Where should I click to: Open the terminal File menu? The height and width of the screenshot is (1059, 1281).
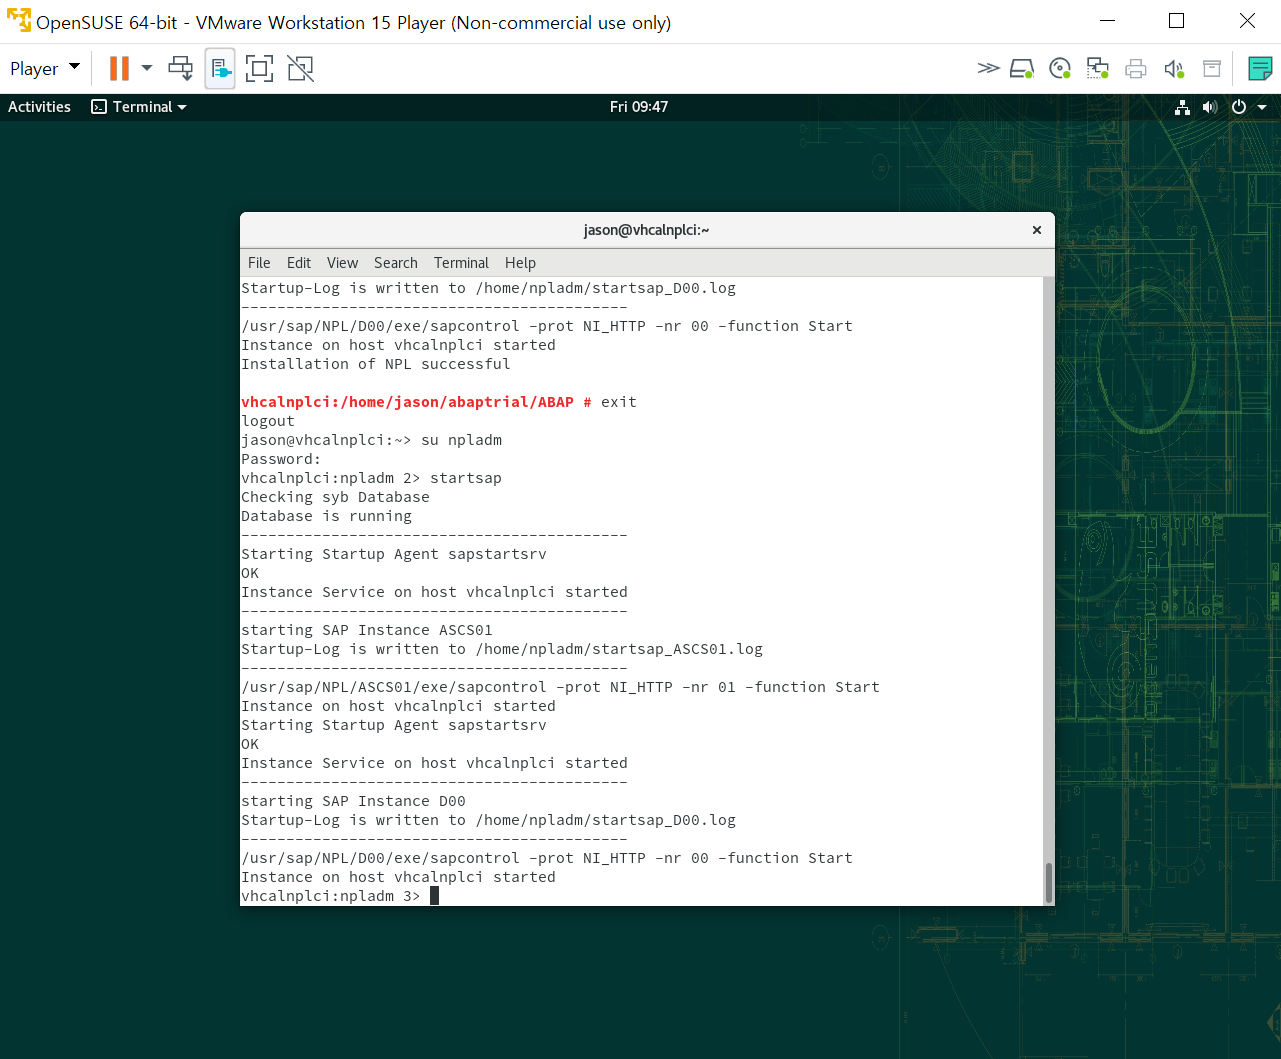[x=259, y=263]
